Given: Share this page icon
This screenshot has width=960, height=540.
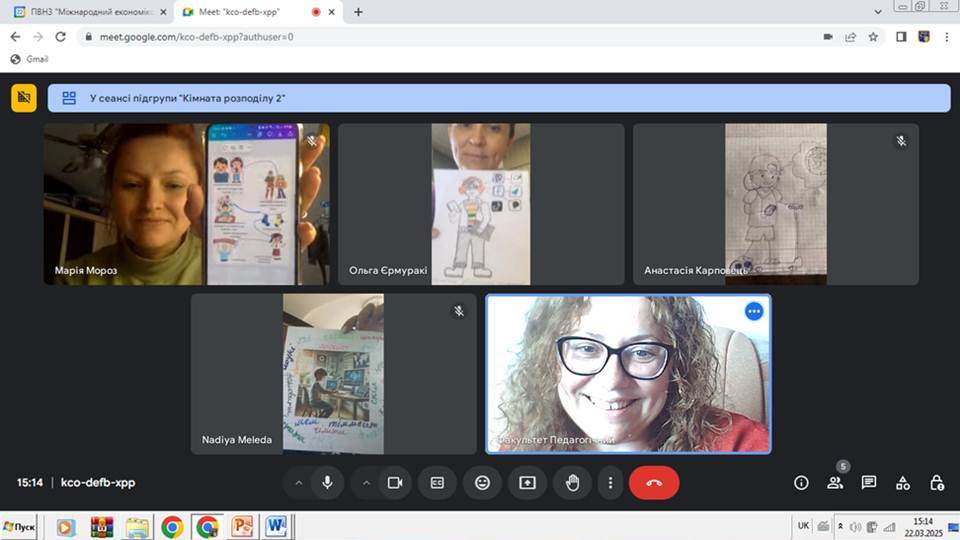Looking at the screenshot, I should (850, 37).
